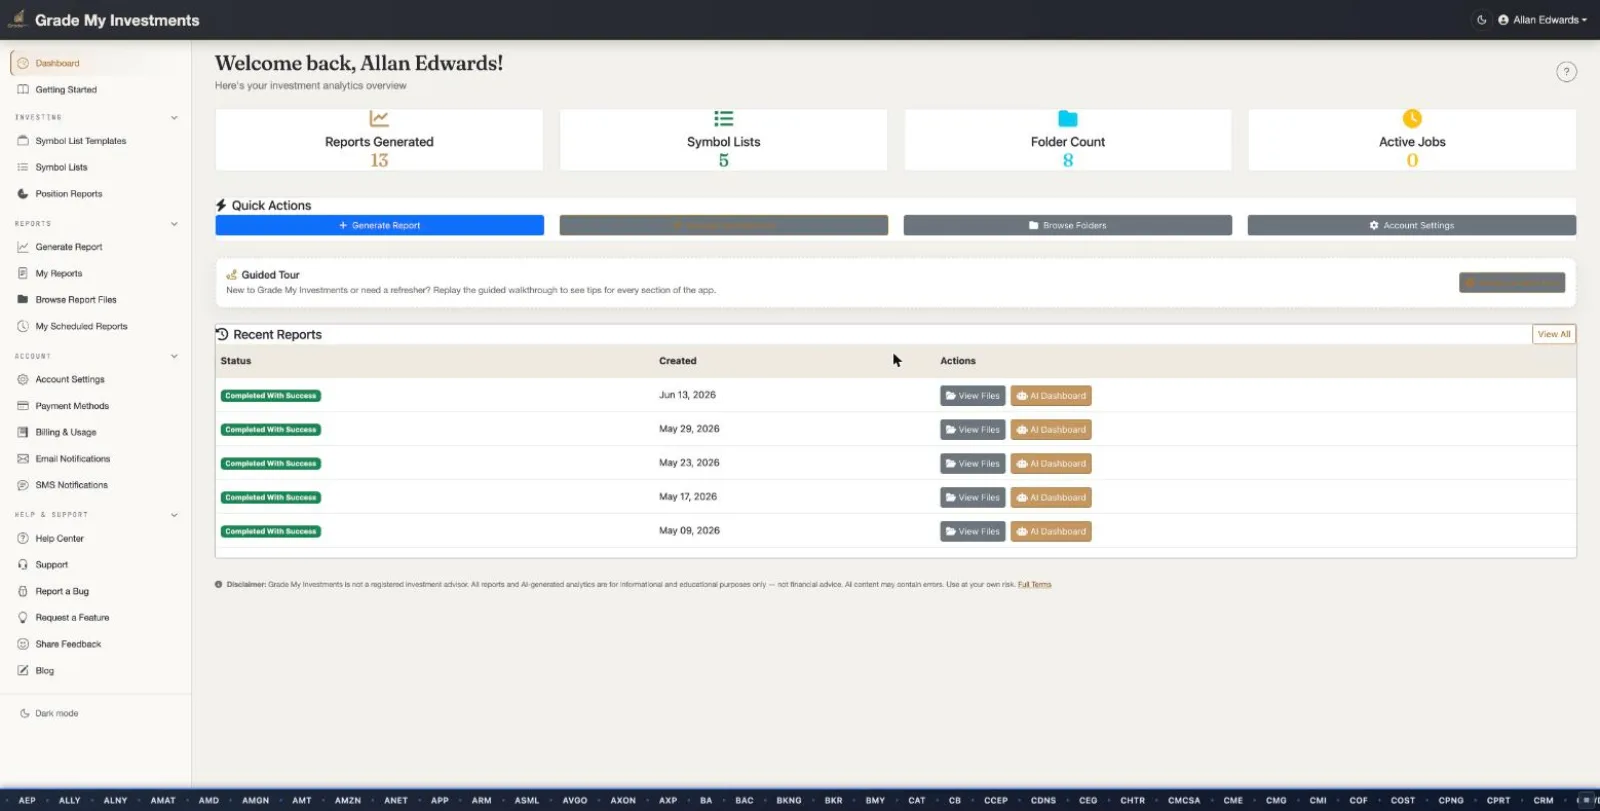The image size is (1600, 811).
Task: Click the Browse Folders quick action button
Action: (x=1067, y=225)
